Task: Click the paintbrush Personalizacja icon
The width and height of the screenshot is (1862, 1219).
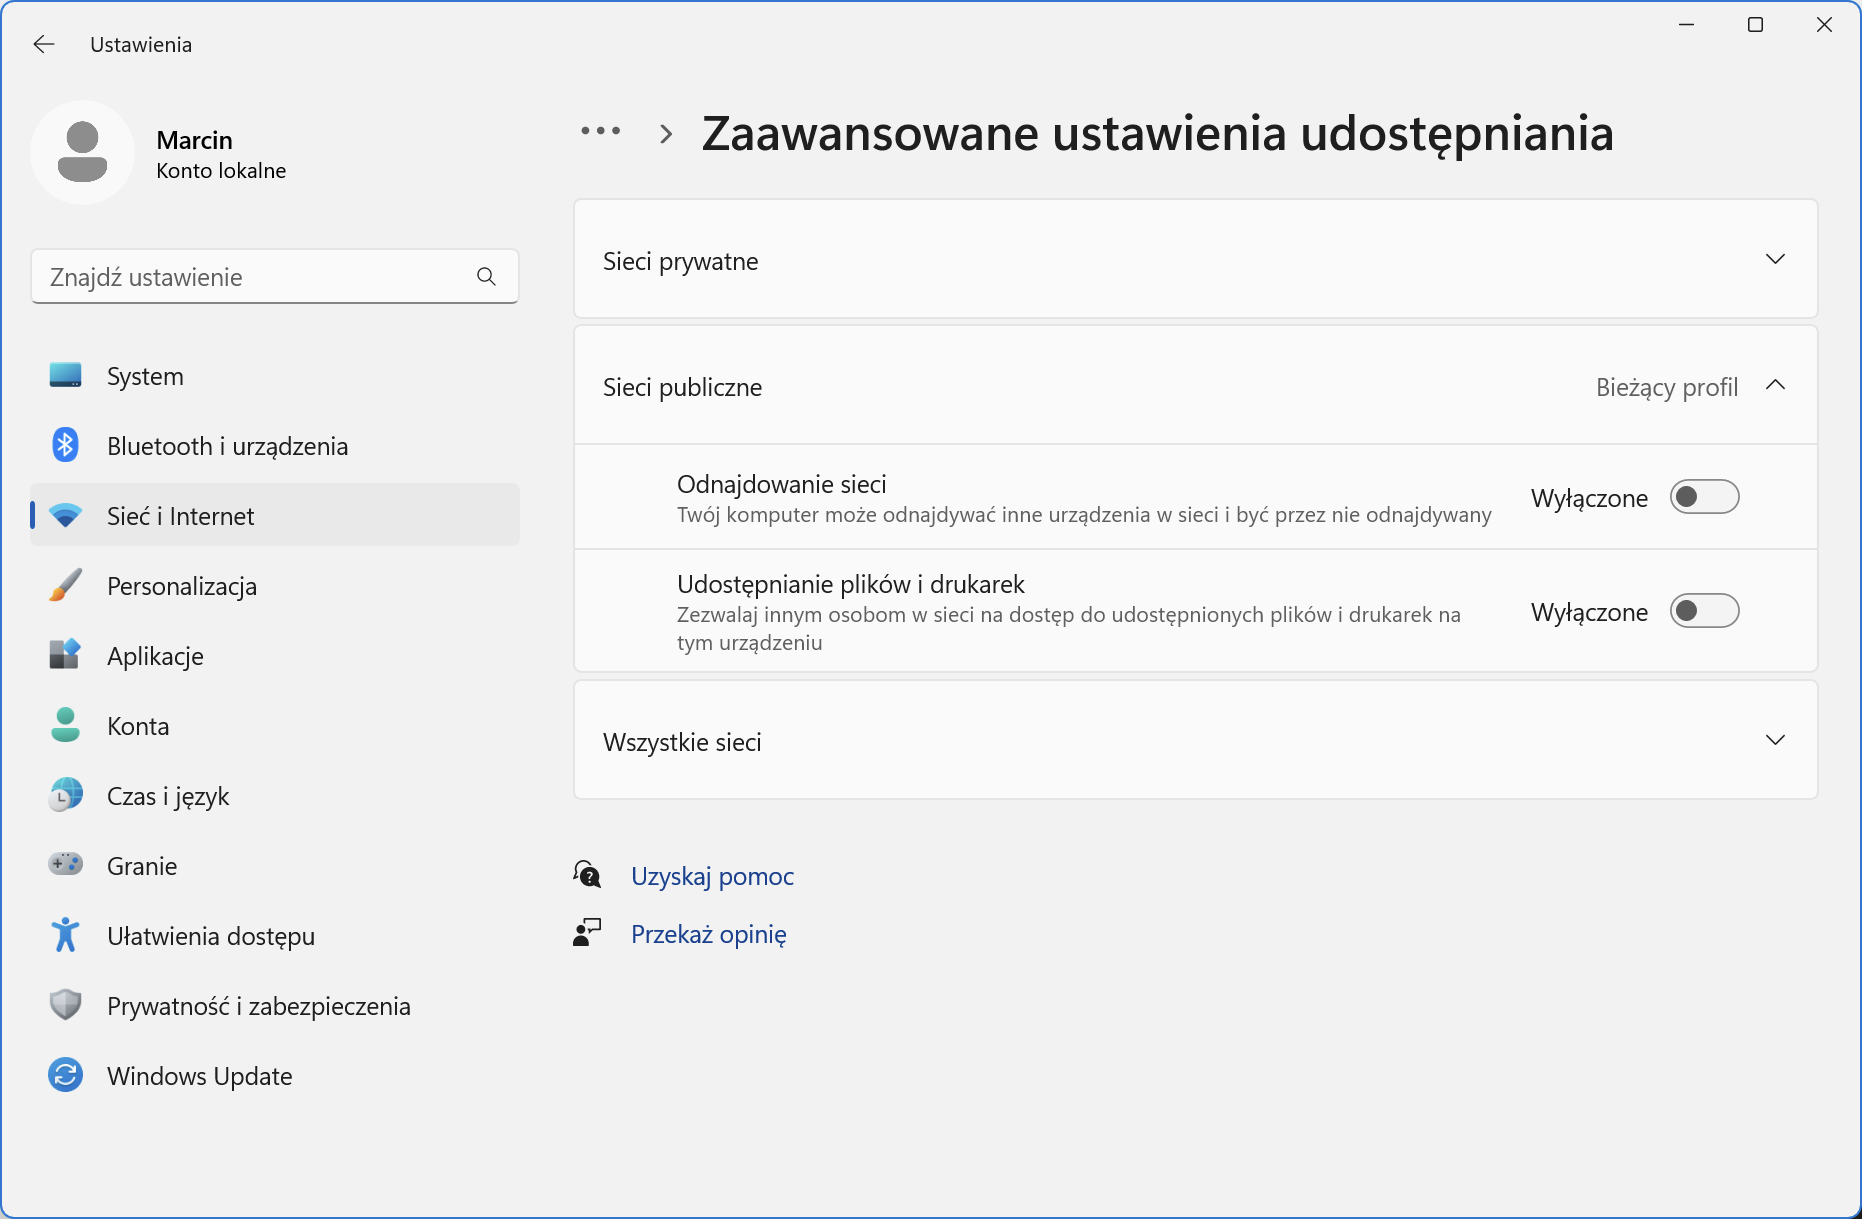Action: [x=66, y=586]
